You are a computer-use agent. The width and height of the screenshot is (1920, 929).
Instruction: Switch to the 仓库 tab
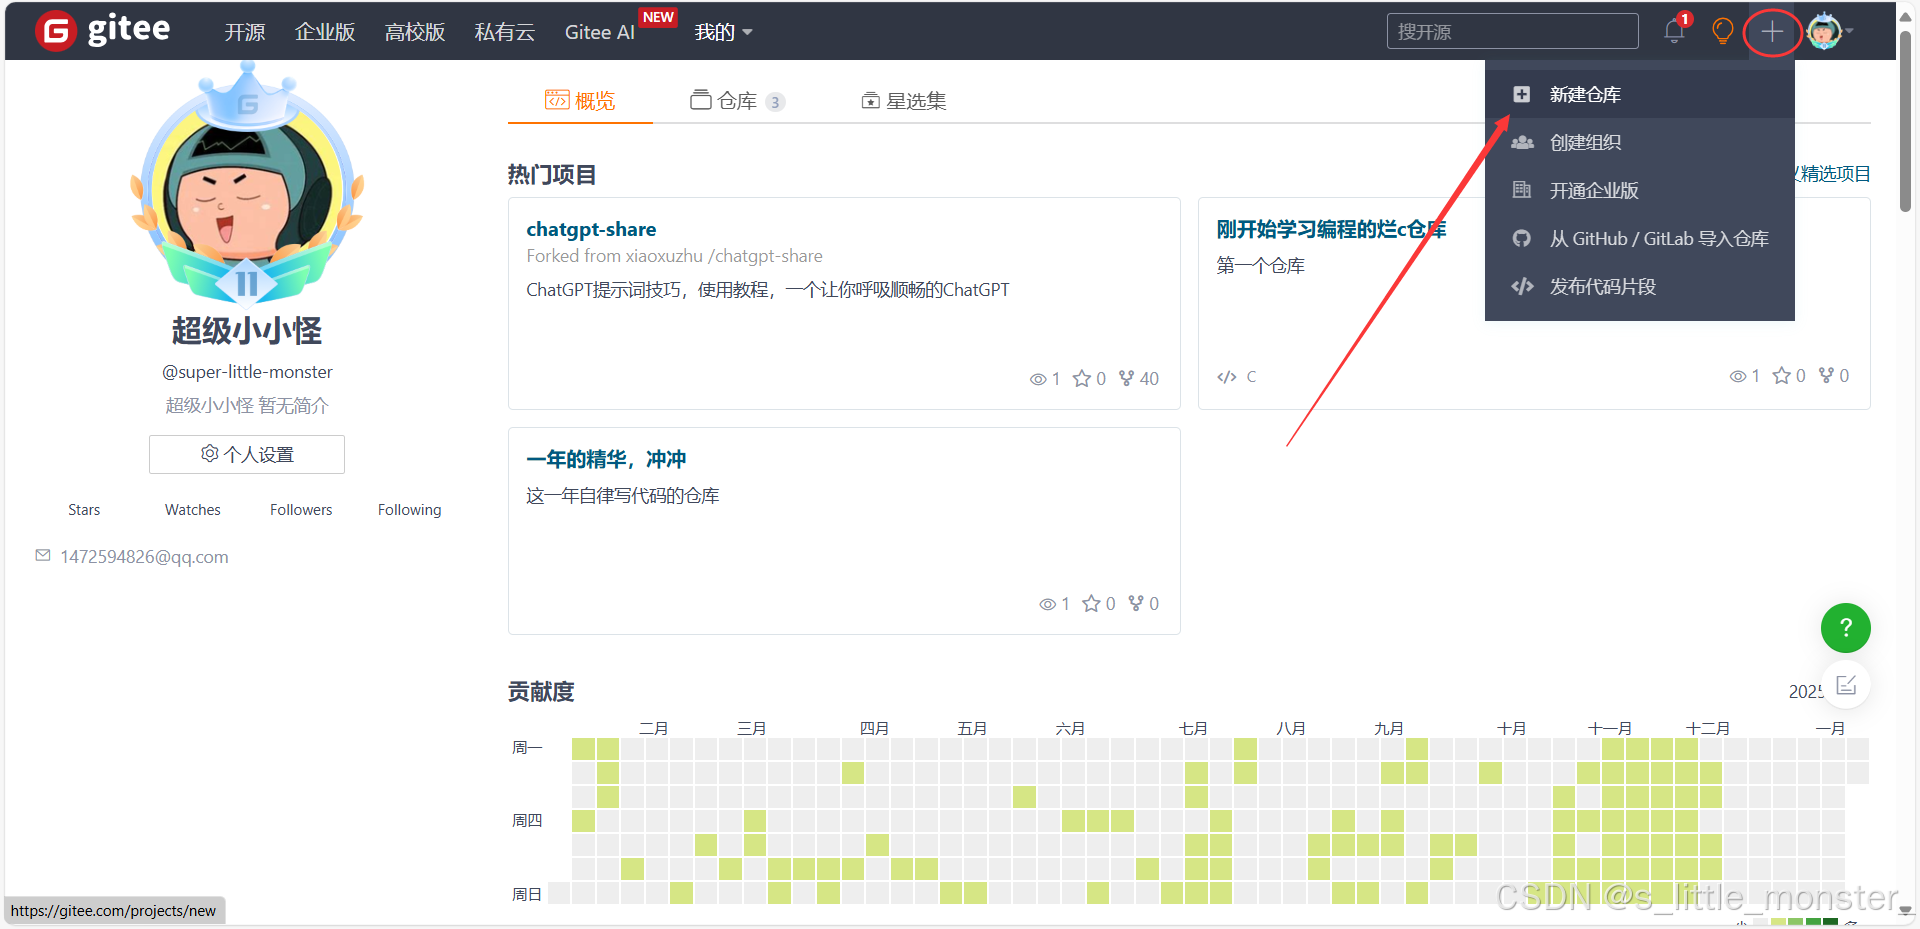pyautogui.click(x=737, y=100)
